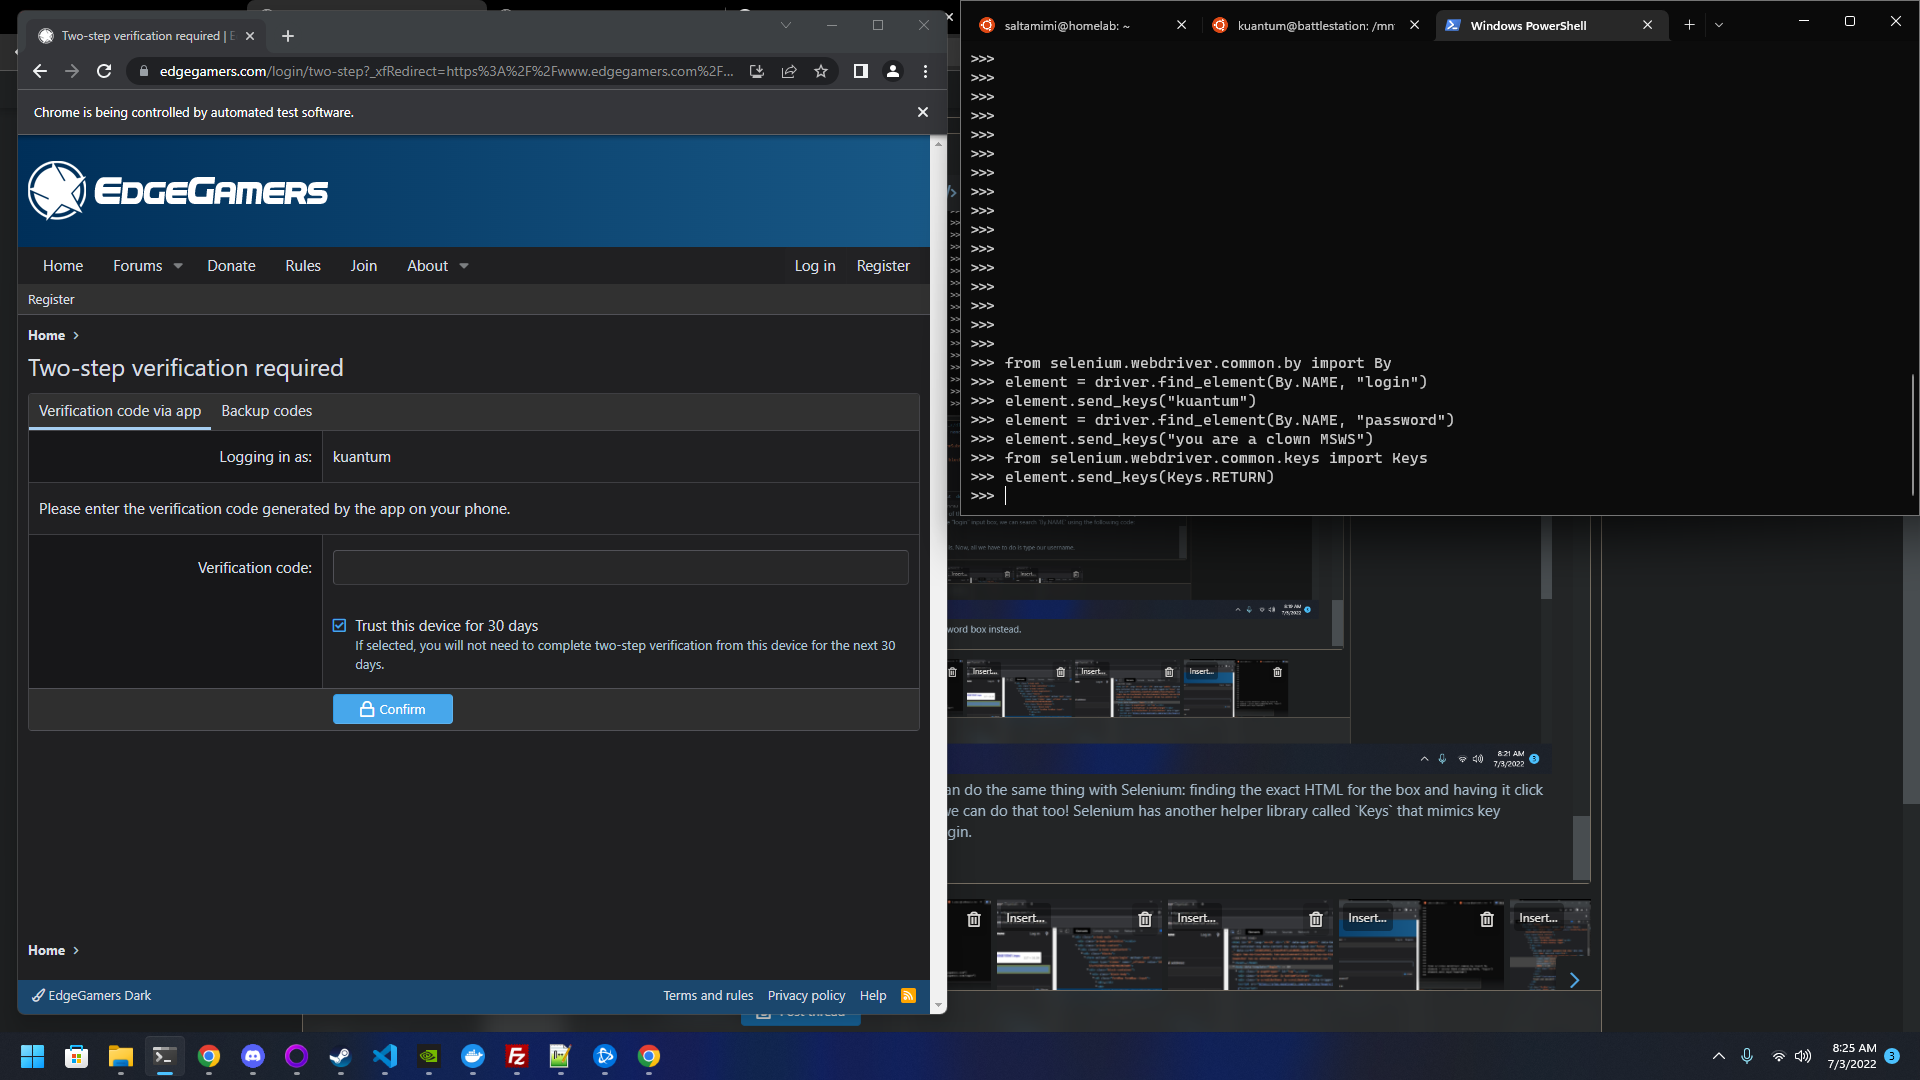1920x1080 pixels.
Task: Select Verification code via app tab
Action: tap(120, 411)
